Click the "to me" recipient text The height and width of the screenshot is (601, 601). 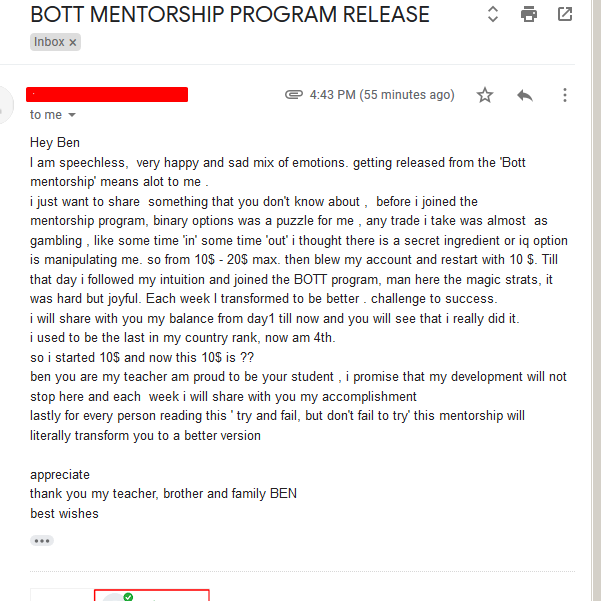[x=45, y=115]
